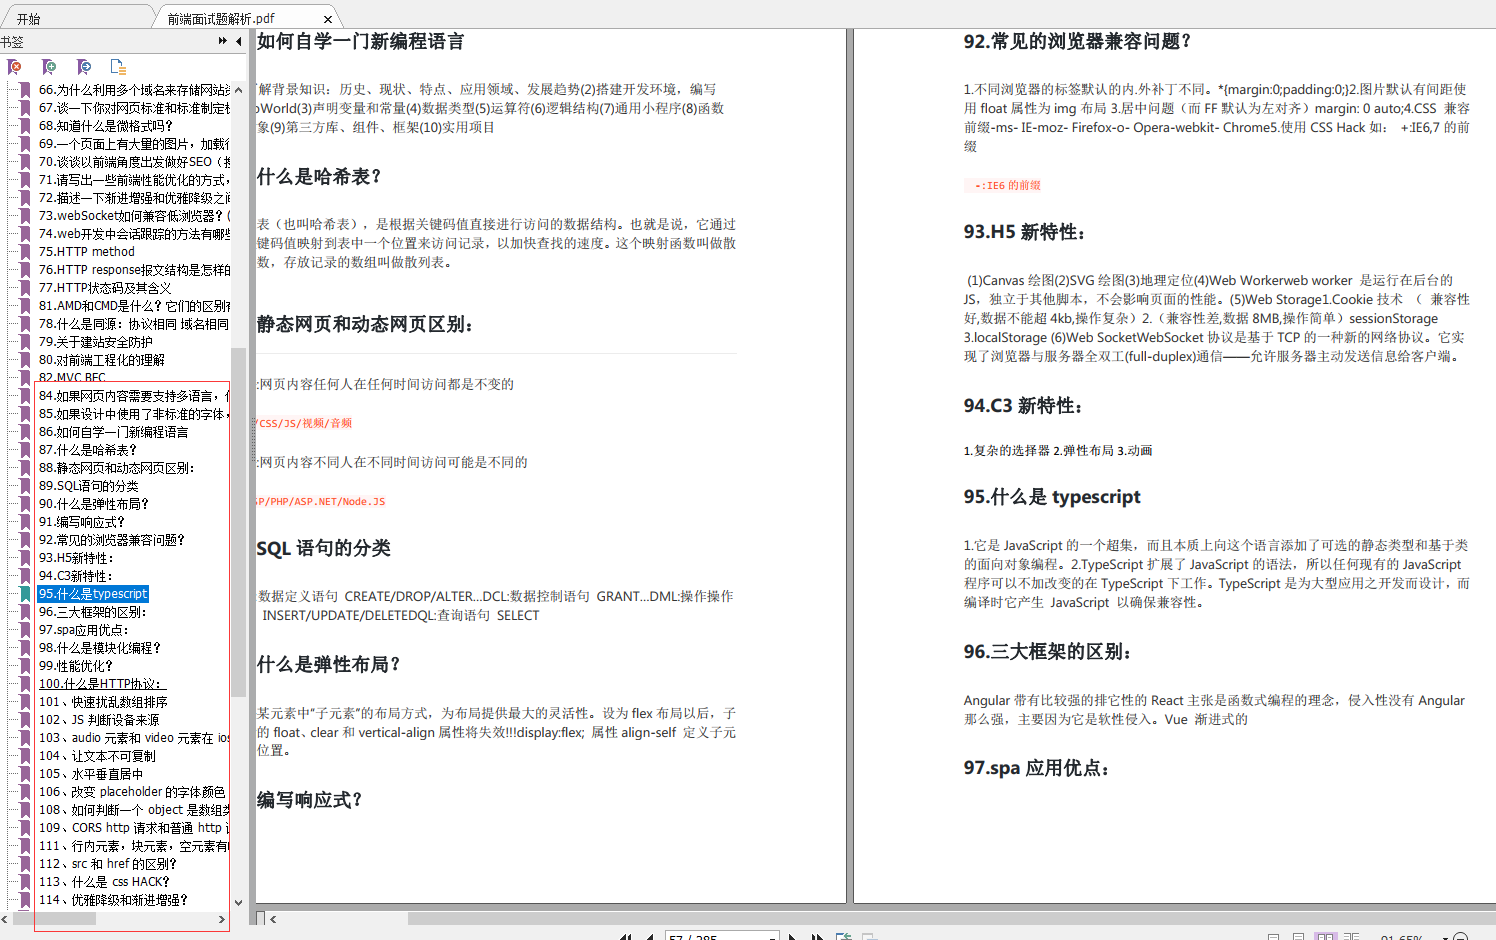This screenshot has width=1496, height=940.
Task: Click the bookmark icon beside 75.HTTP method
Action: click(25, 252)
